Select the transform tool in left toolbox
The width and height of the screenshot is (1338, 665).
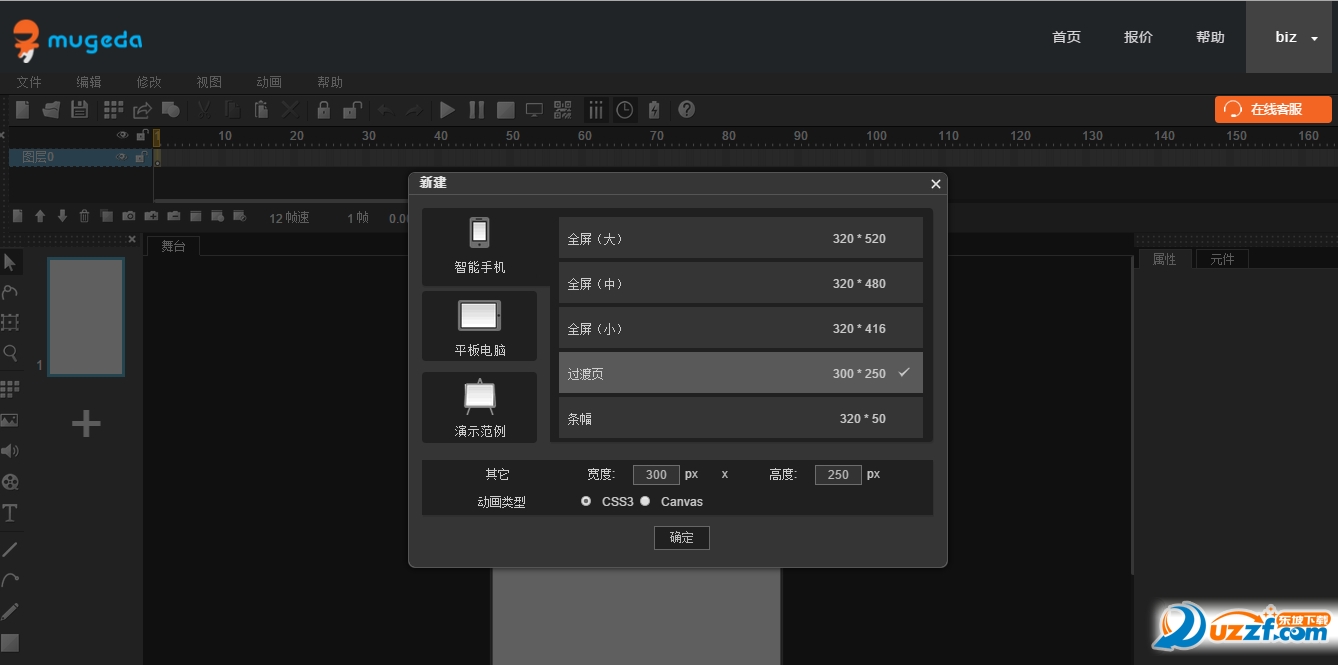pos(10,322)
